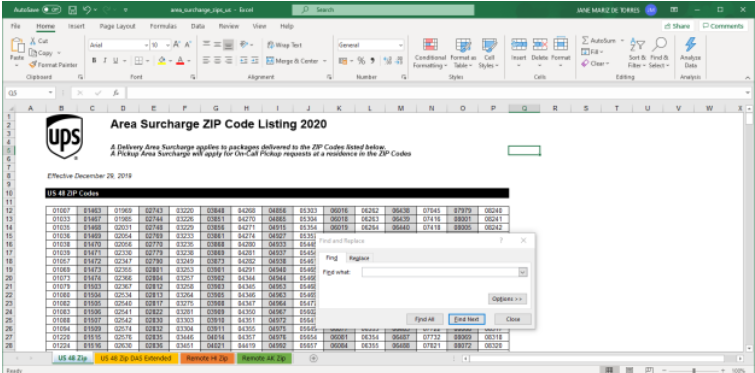
Task: Click the Paste icon
Action: pyautogui.click(x=17, y=46)
